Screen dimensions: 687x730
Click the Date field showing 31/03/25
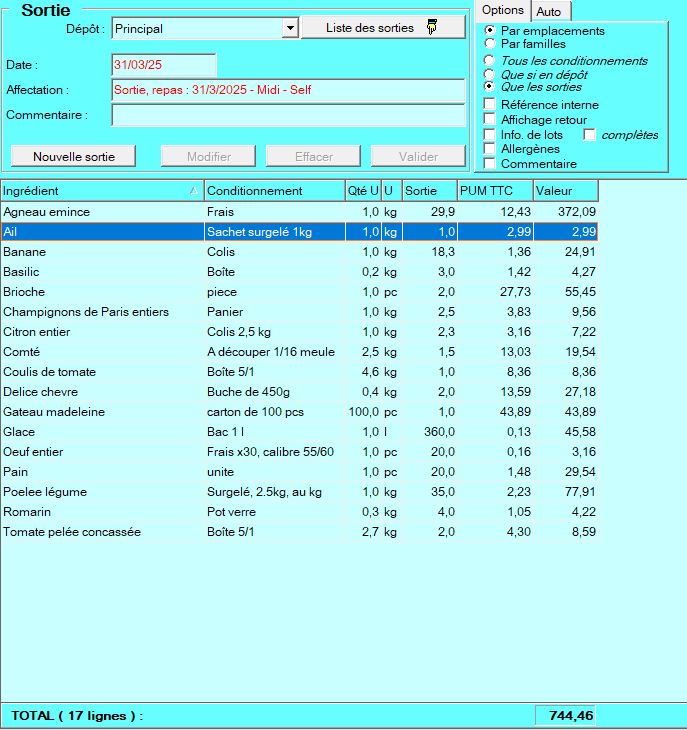pos(163,65)
